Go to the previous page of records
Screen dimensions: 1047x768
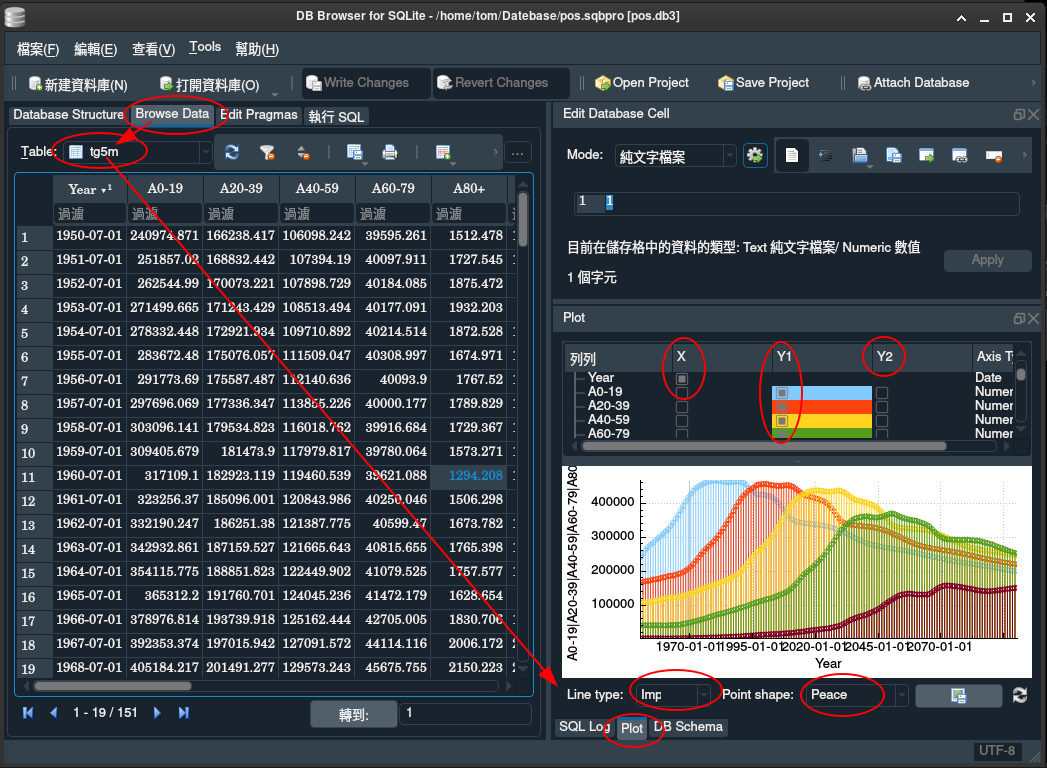click(54, 713)
